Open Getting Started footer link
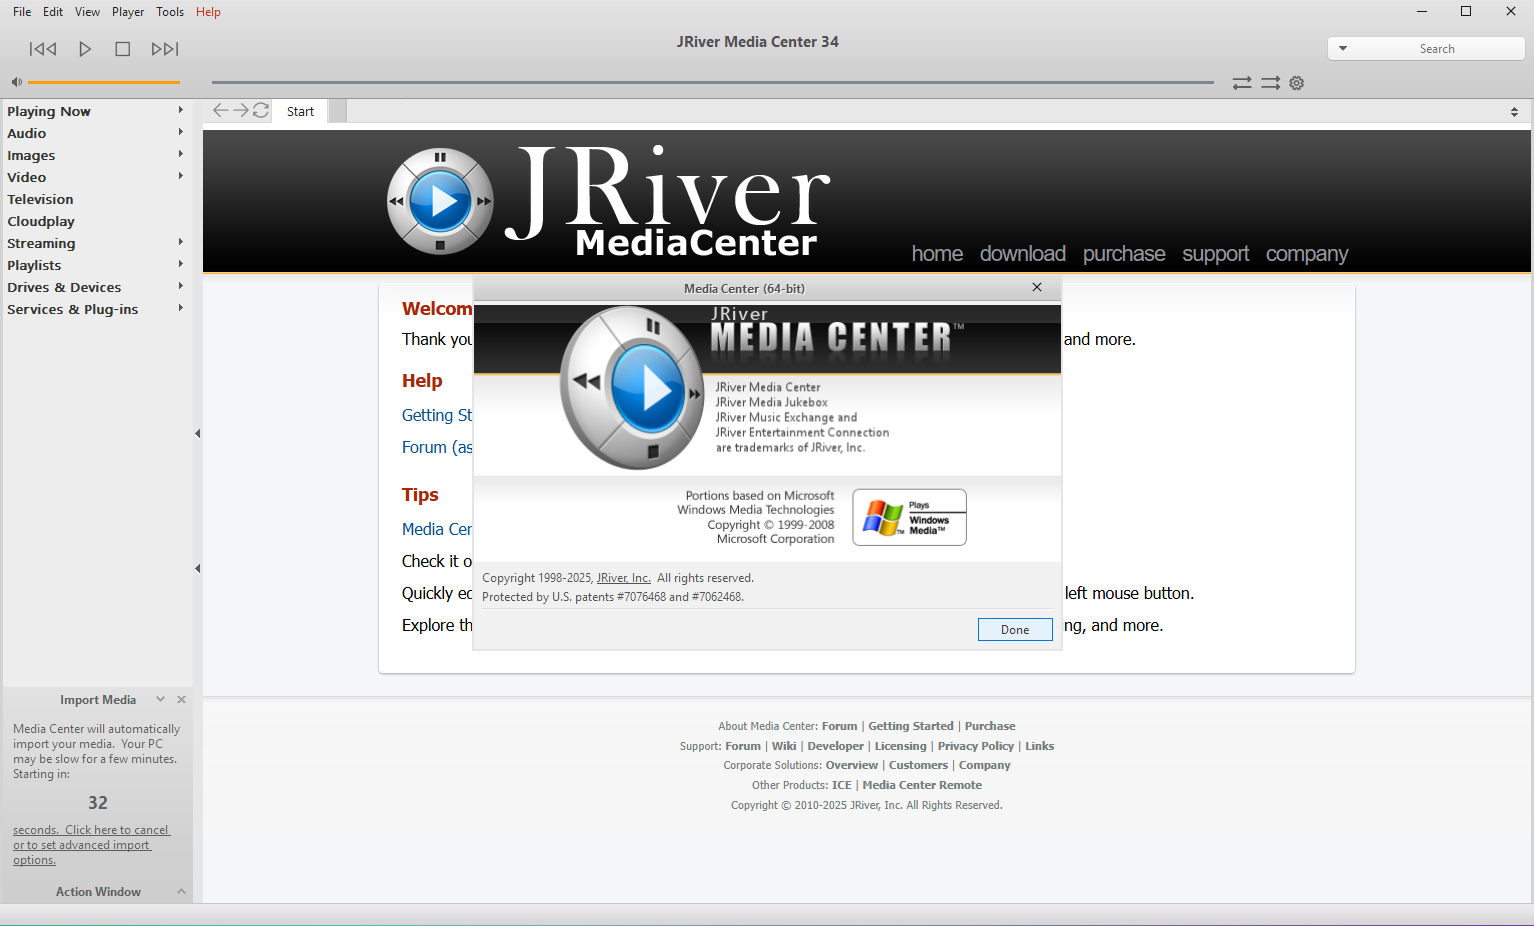Viewport: 1534px width, 926px height. tap(911, 726)
